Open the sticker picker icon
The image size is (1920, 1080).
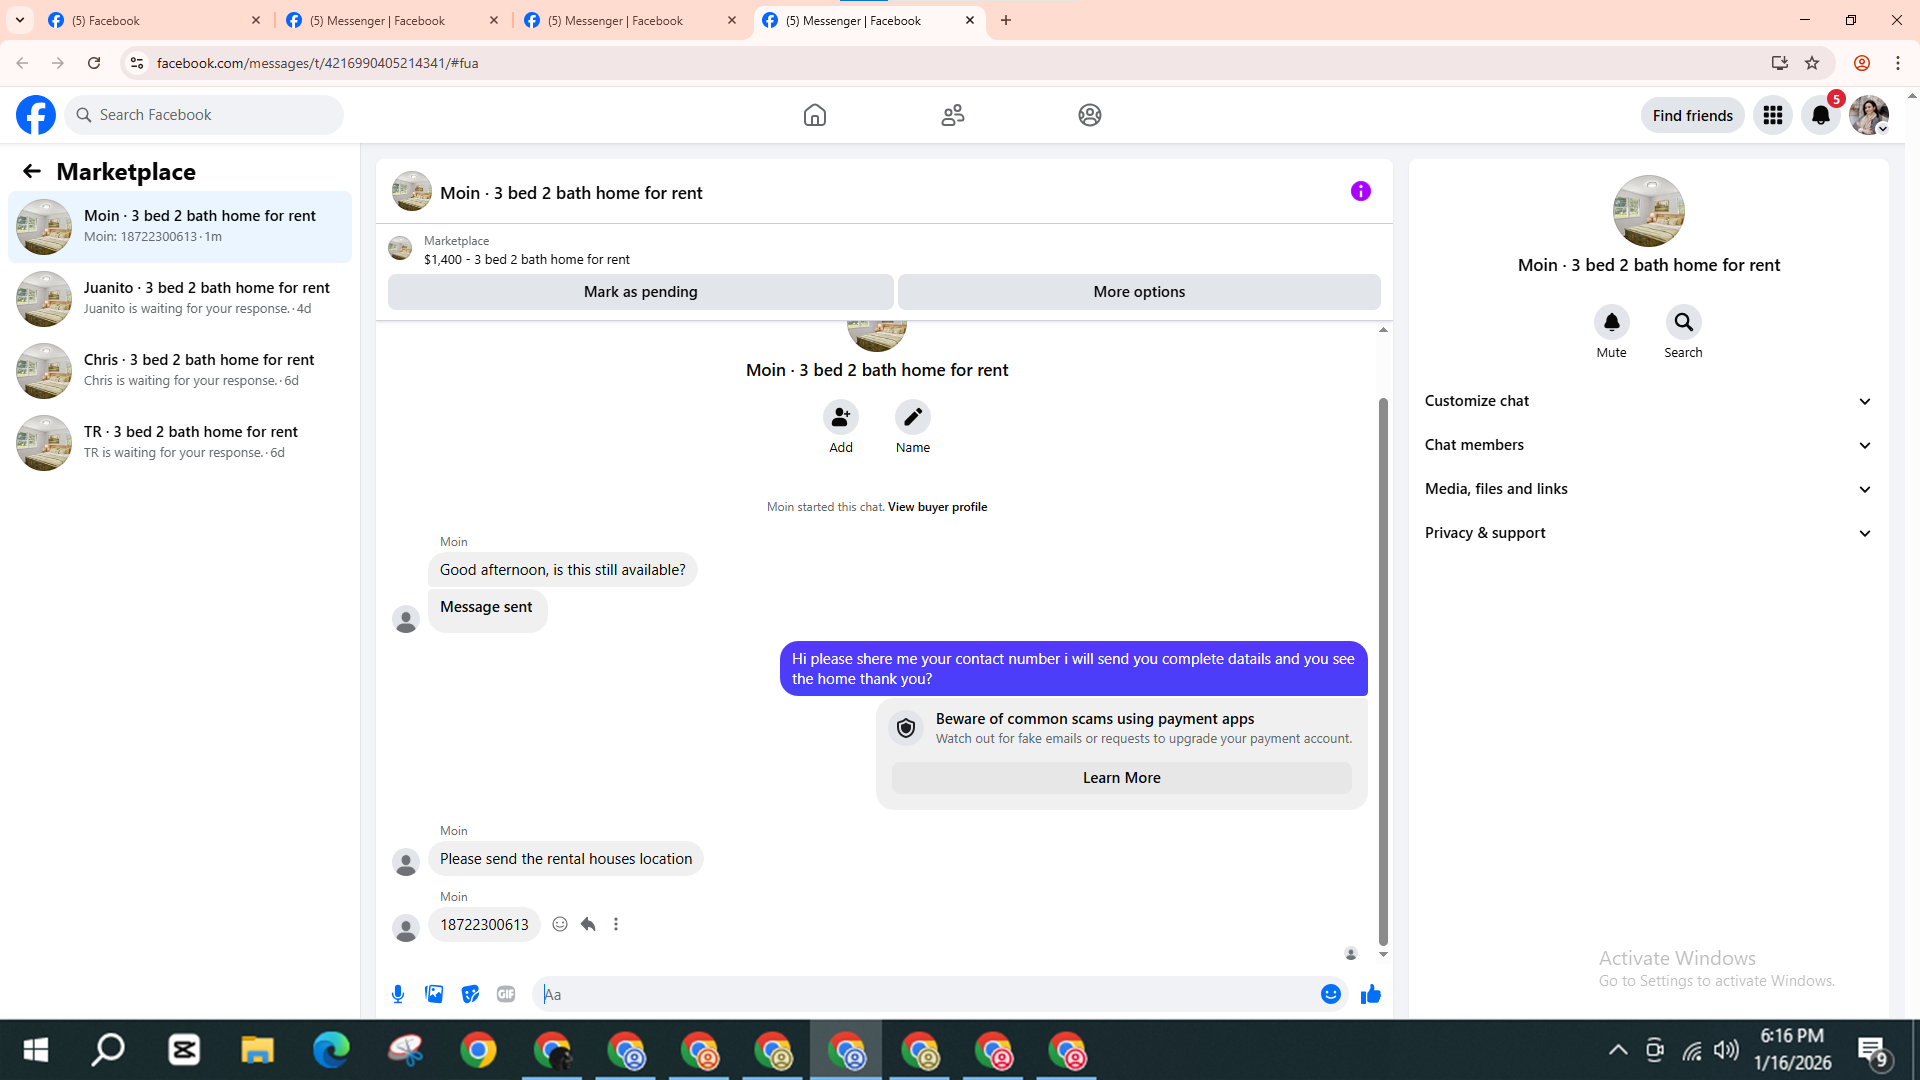470,994
